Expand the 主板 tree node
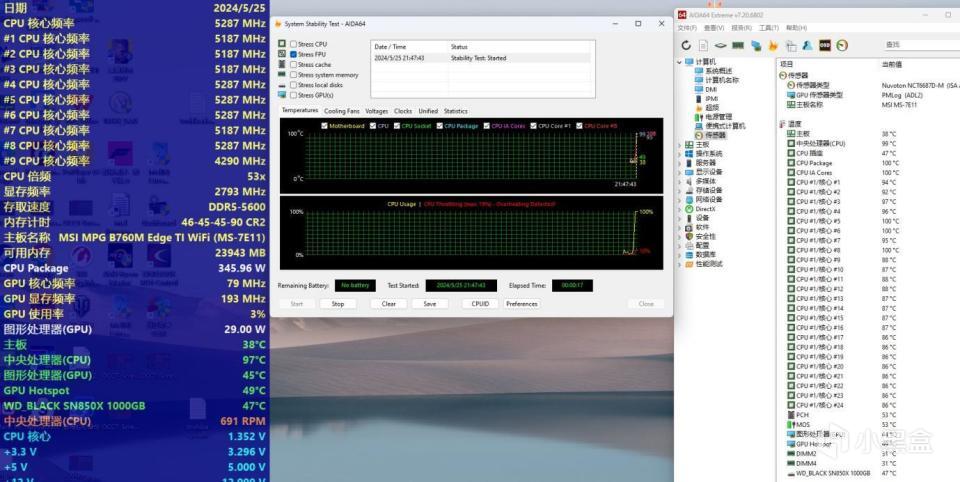The width and height of the screenshot is (960, 482). pos(679,143)
